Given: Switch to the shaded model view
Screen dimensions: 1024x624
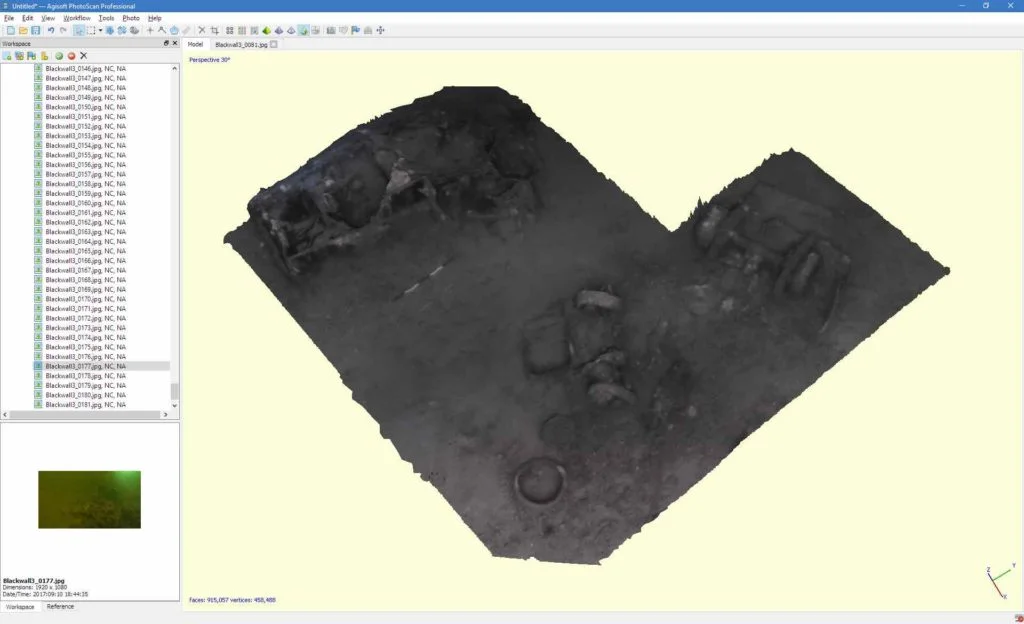Looking at the screenshot, I should pyautogui.click(x=266, y=30).
